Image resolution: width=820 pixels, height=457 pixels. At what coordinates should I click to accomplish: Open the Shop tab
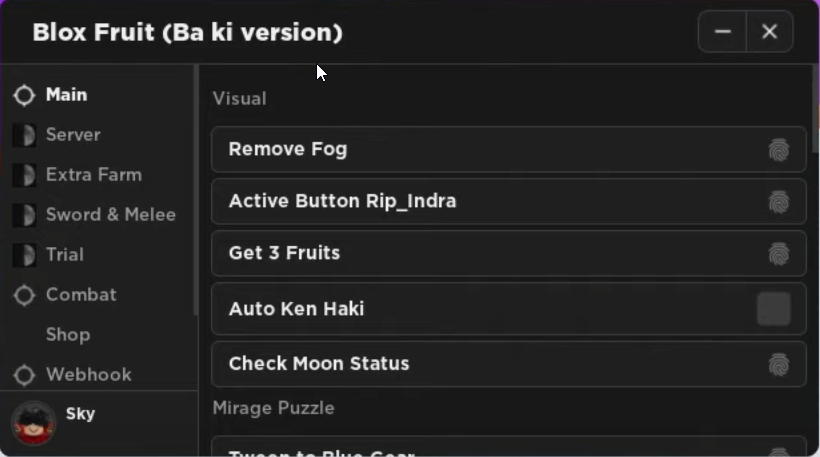99,335
